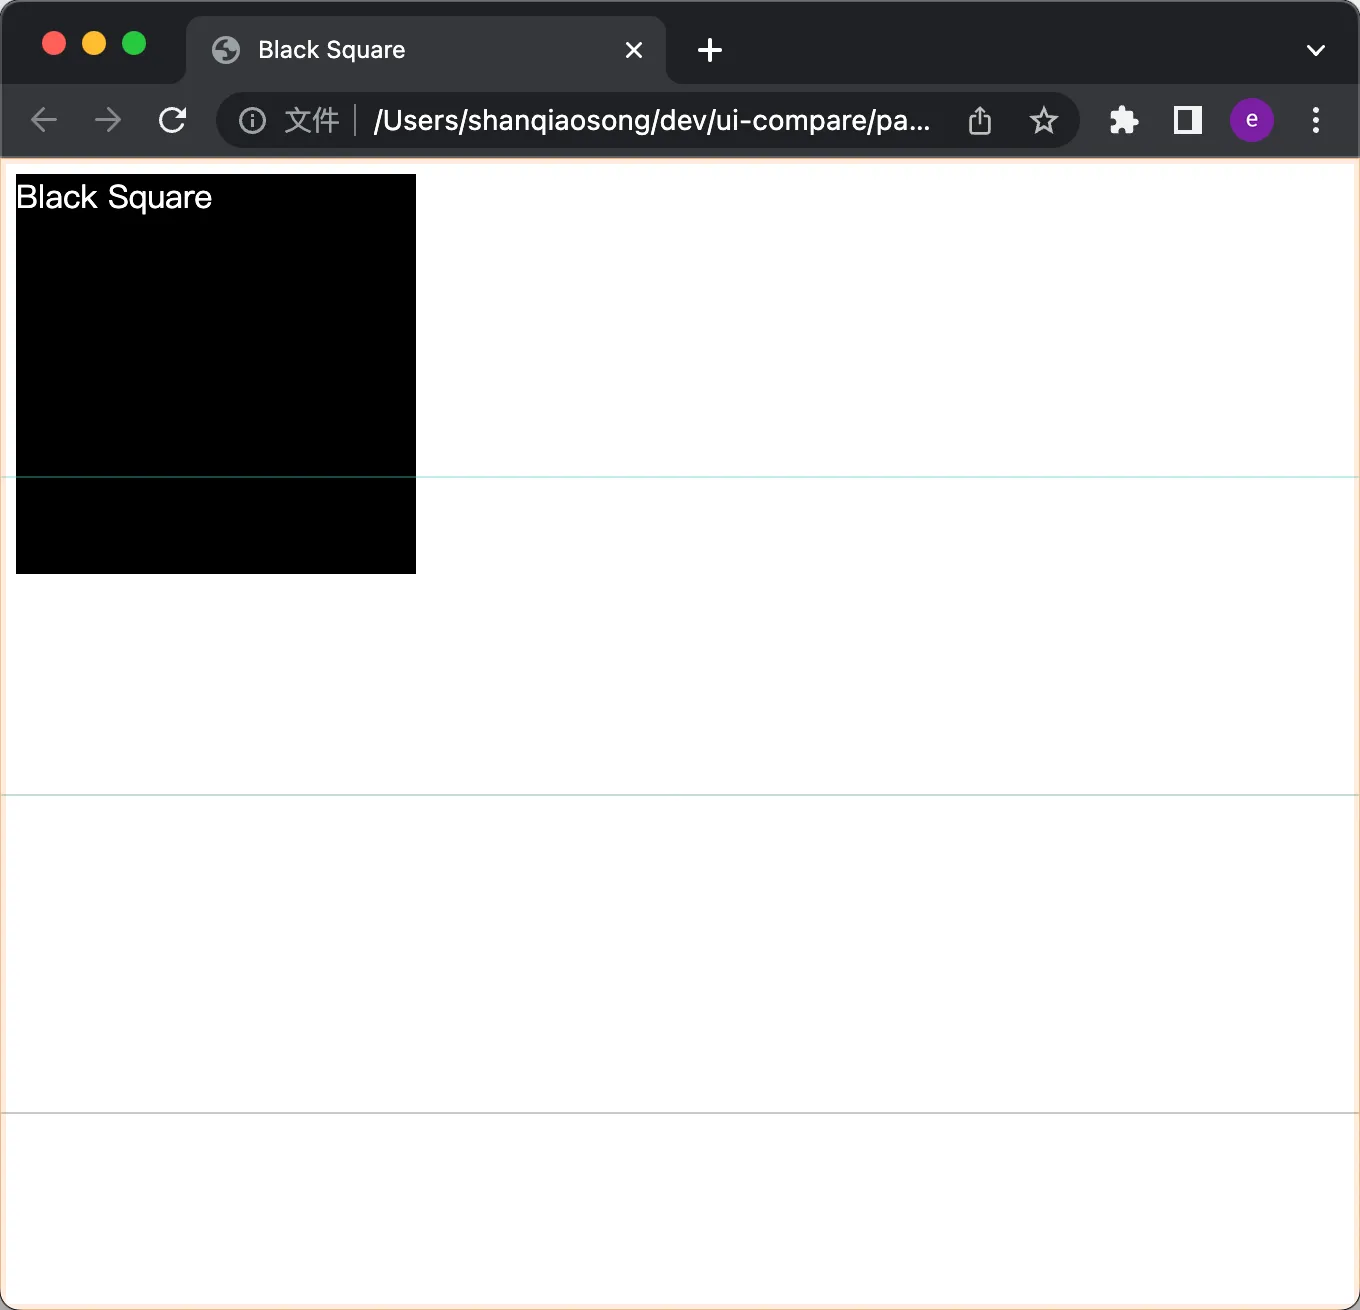The height and width of the screenshot is (1310, 1360).
Task: Expand the tab search chevron
Action: point(1316,50)
